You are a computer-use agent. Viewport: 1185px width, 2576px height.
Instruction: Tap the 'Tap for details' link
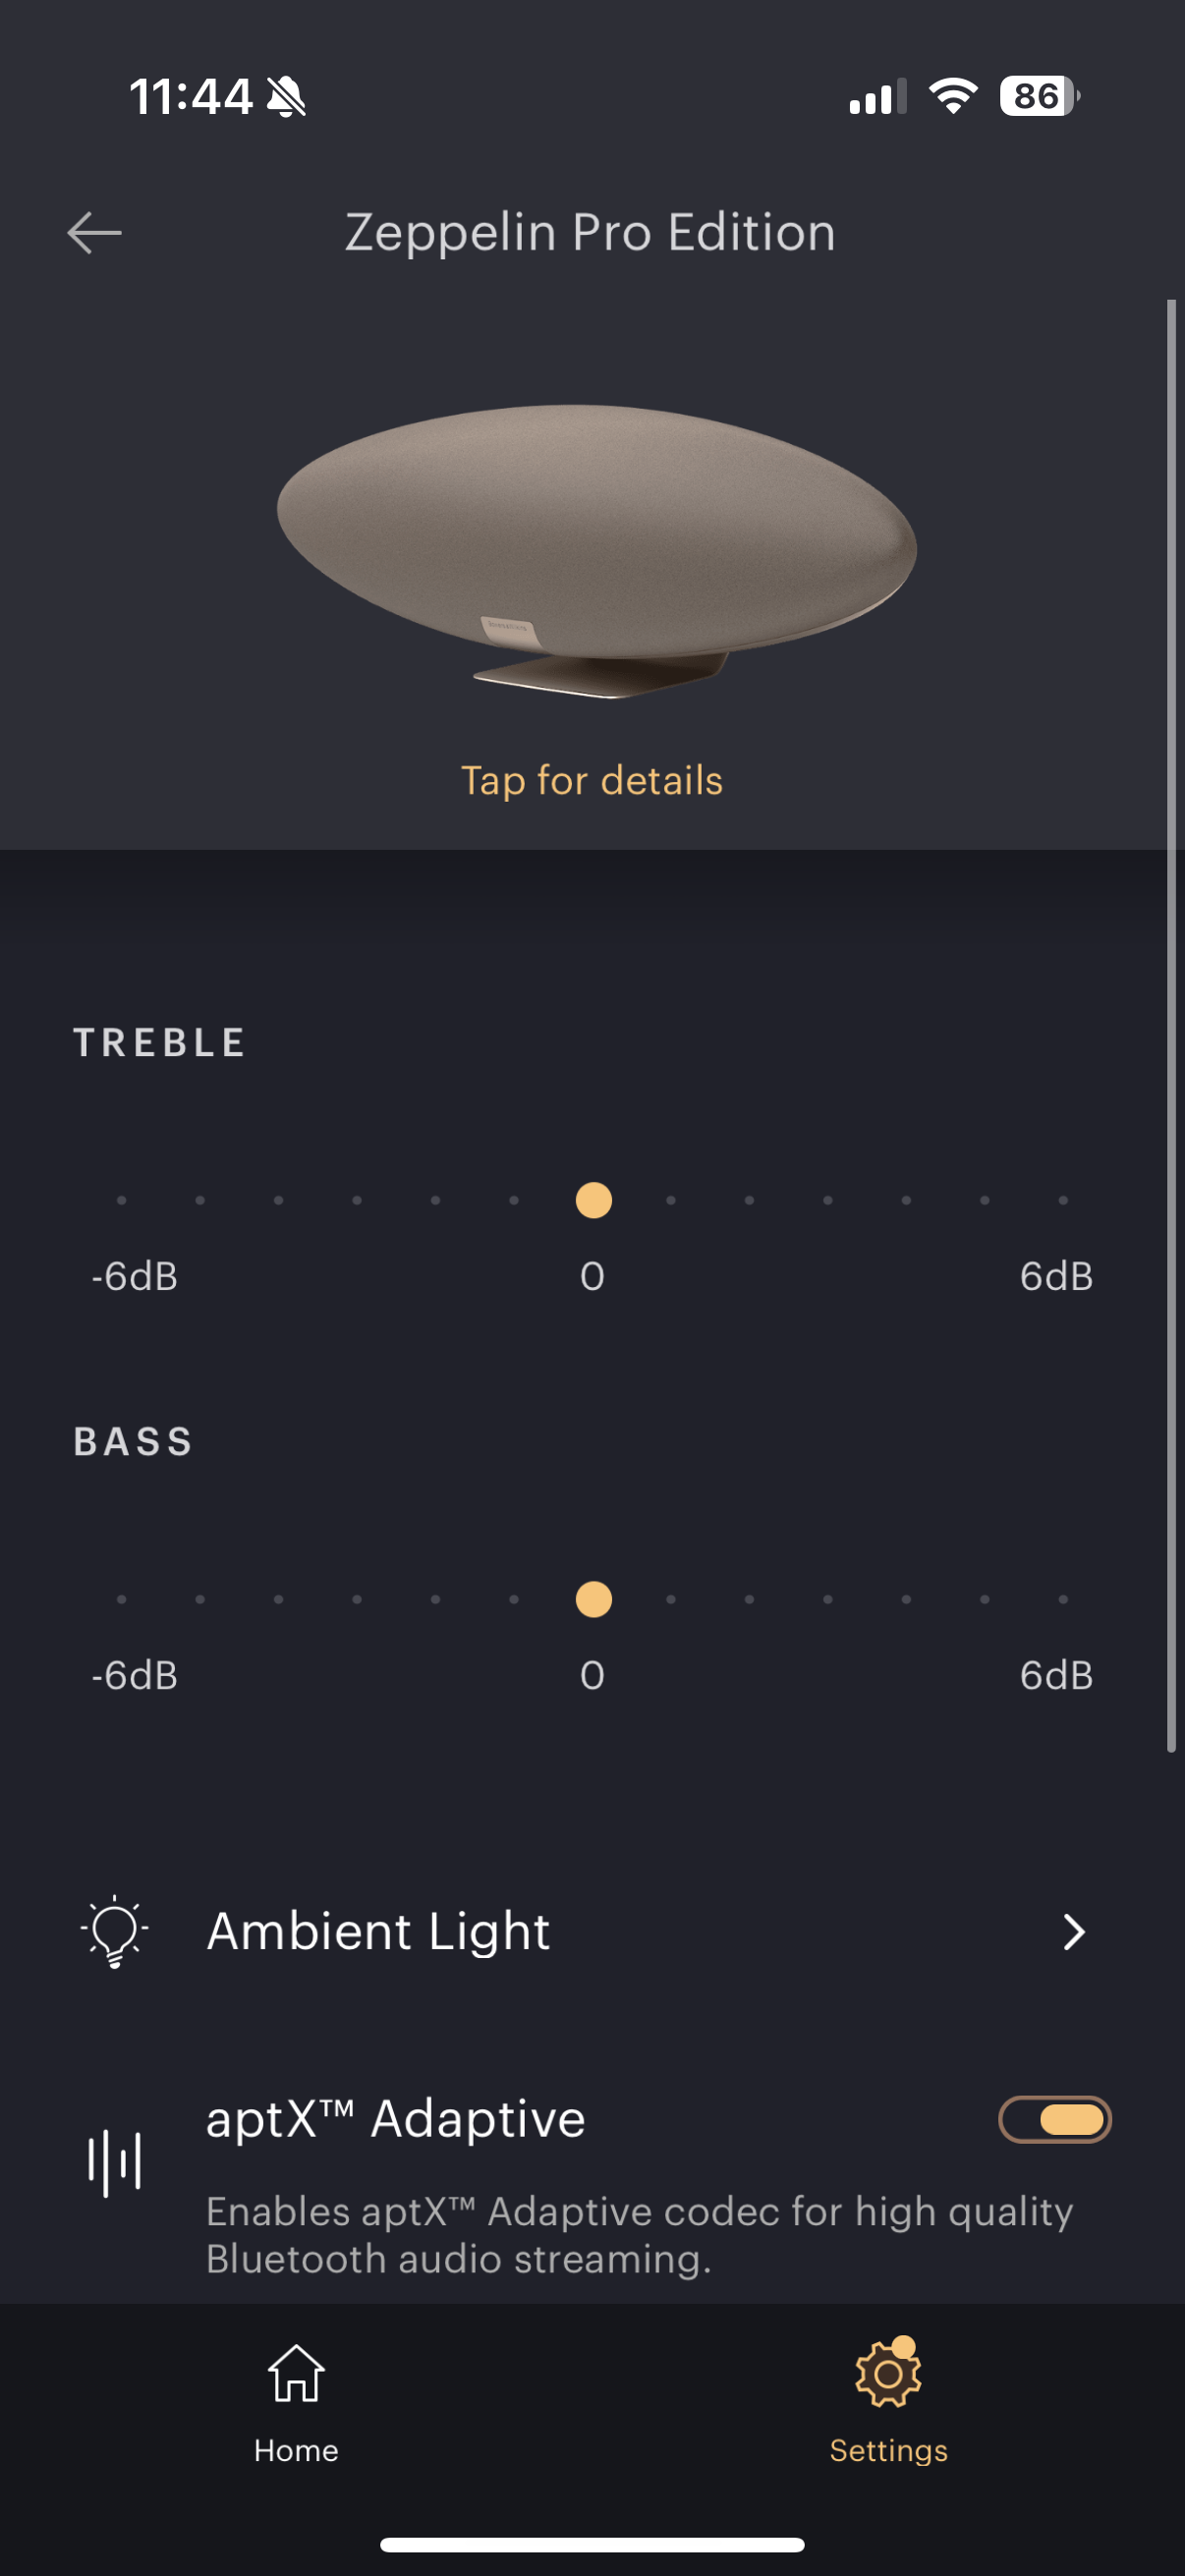tap(592, 781)
